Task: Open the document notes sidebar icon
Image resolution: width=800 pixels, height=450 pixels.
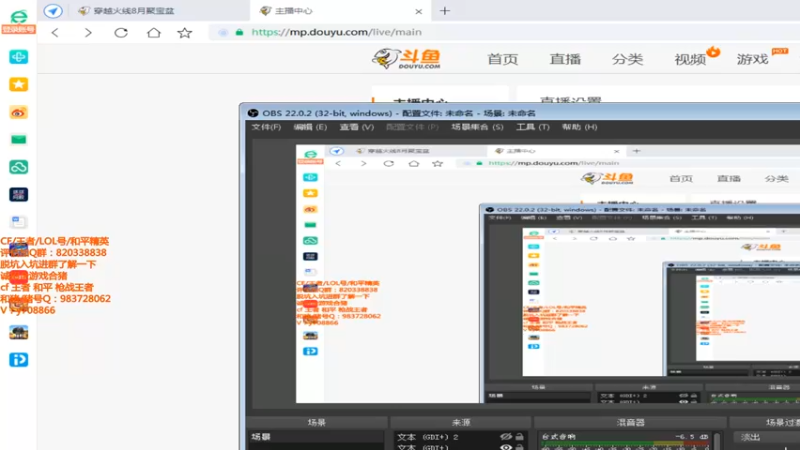Action: tap(18, 221)
